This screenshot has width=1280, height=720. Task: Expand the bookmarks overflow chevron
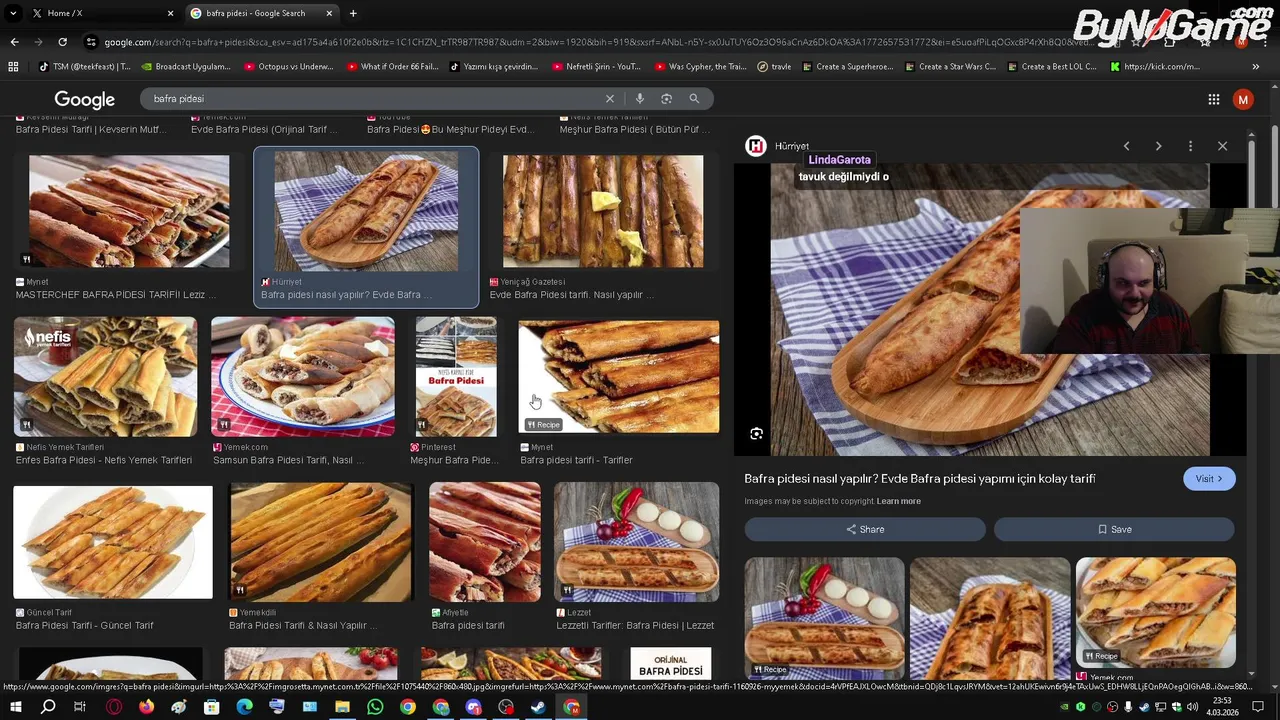[x=1256, y=67]
